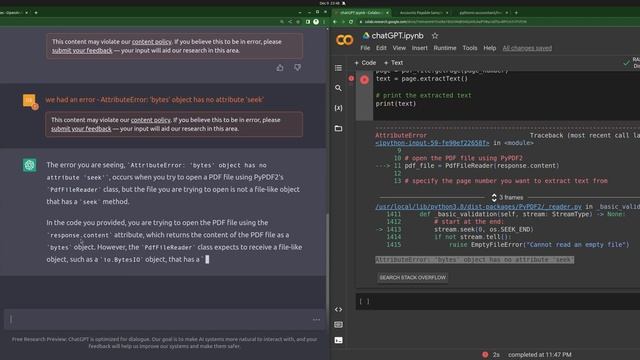
Task: Click All changes saved link
Action: pos(527,48)
